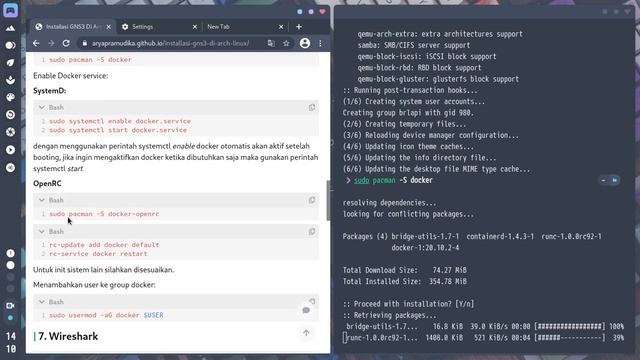This screenshot has width=640, height=360.
Task: Close the New Tab tab
Action: point(281,27)
